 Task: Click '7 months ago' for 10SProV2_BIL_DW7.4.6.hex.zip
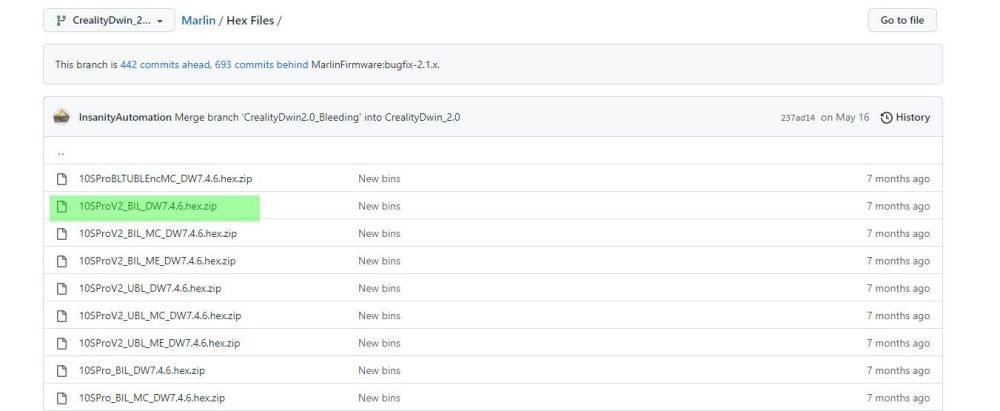click(898, 206)
